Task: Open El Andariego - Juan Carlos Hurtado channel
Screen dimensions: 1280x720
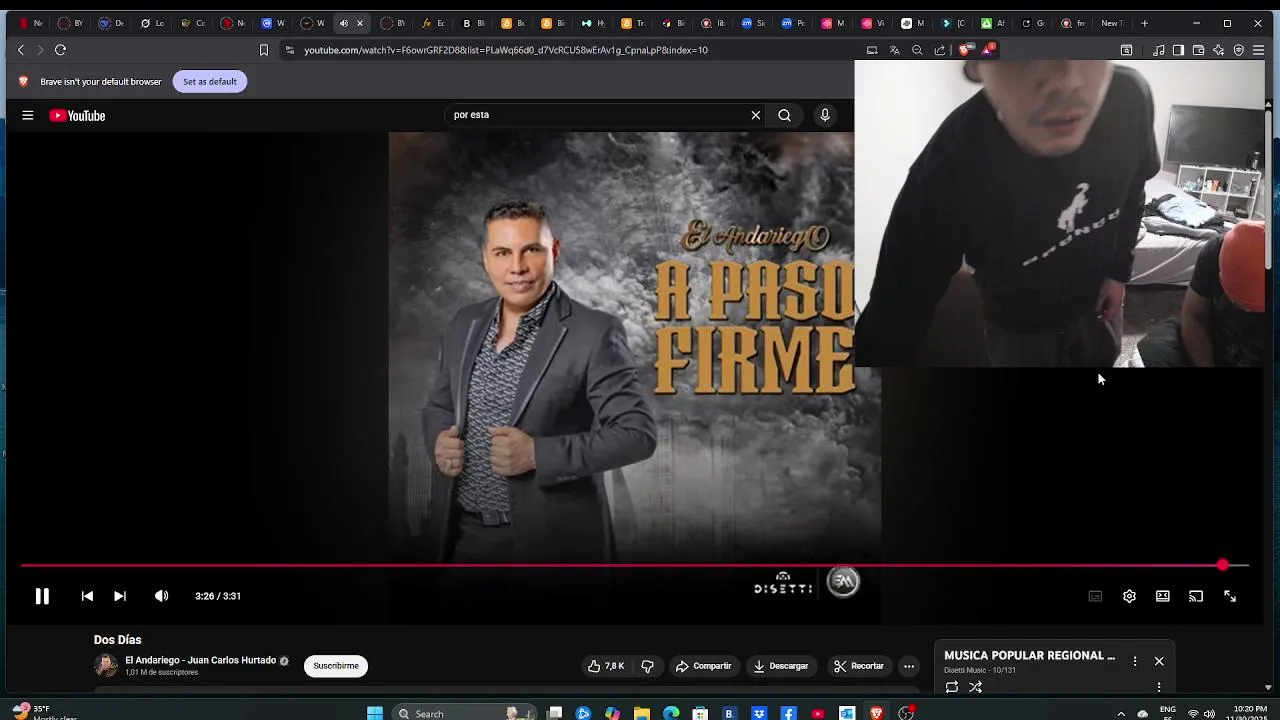Action: coord(200,660)
